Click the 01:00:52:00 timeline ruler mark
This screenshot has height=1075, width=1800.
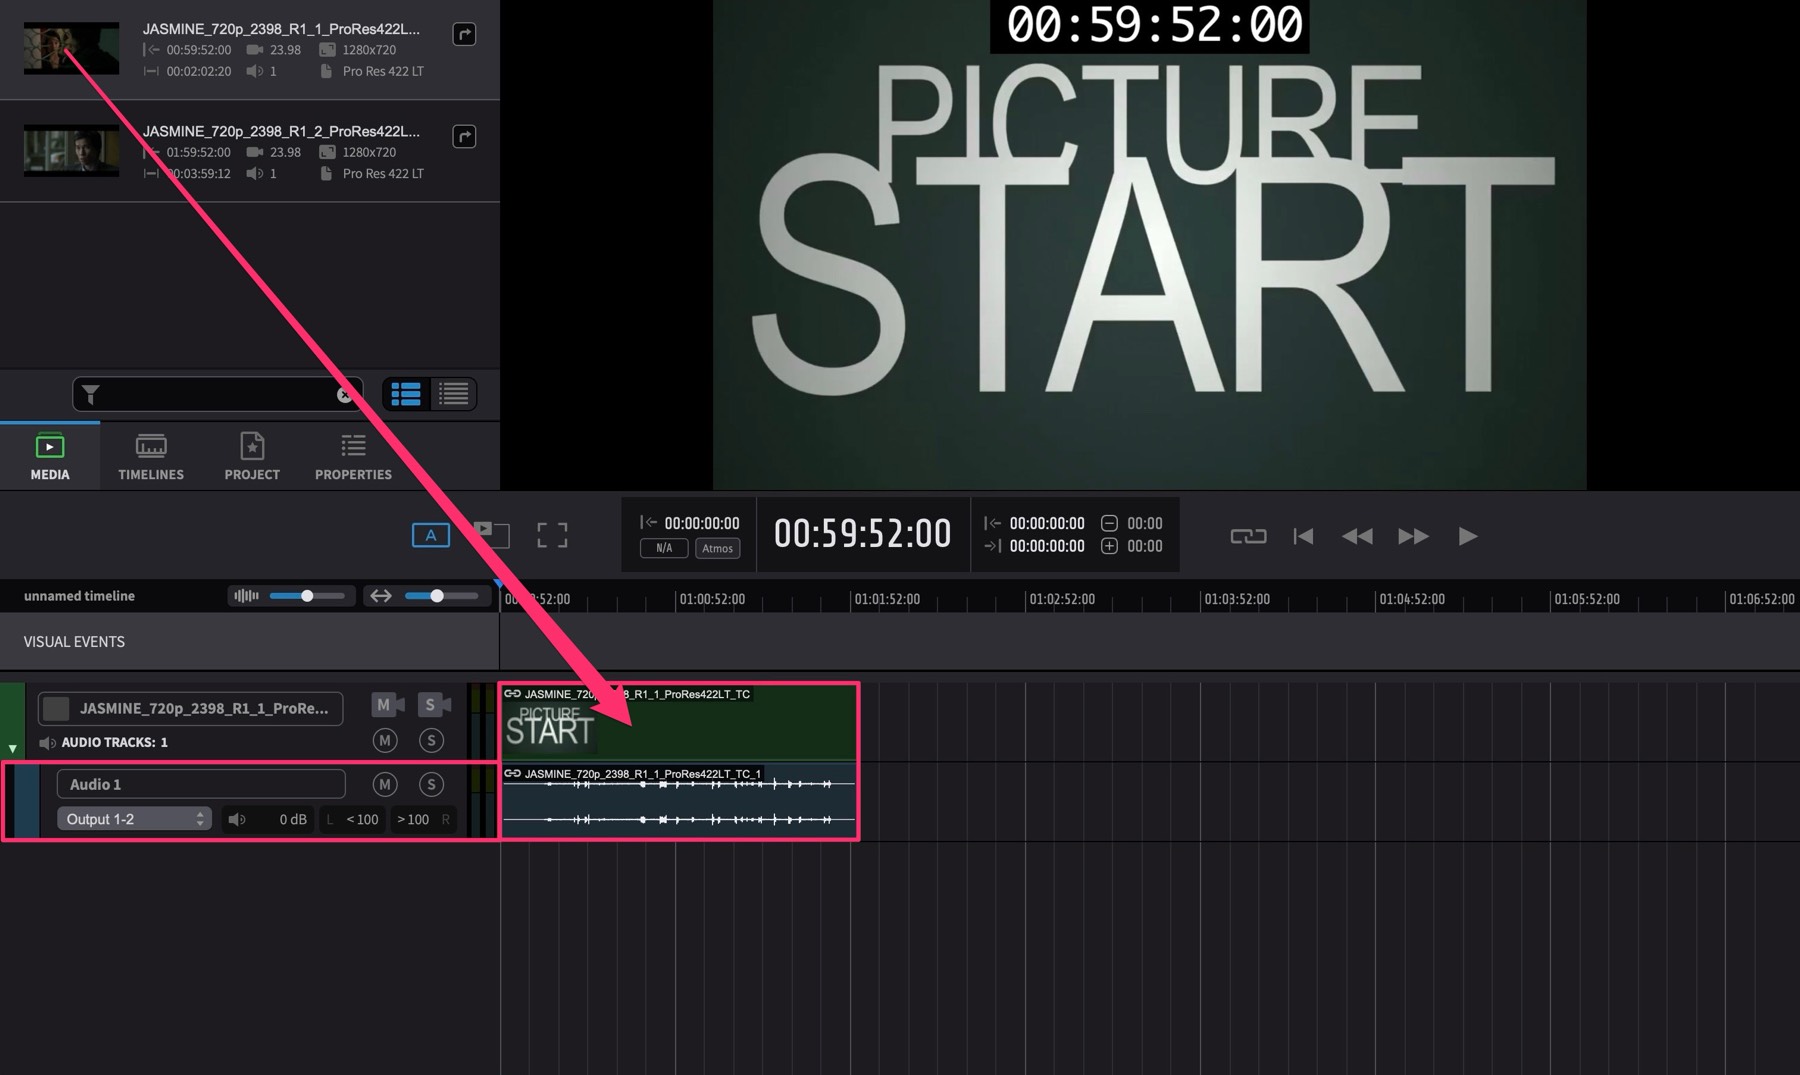pyautogui.click(x=712, y=599)
